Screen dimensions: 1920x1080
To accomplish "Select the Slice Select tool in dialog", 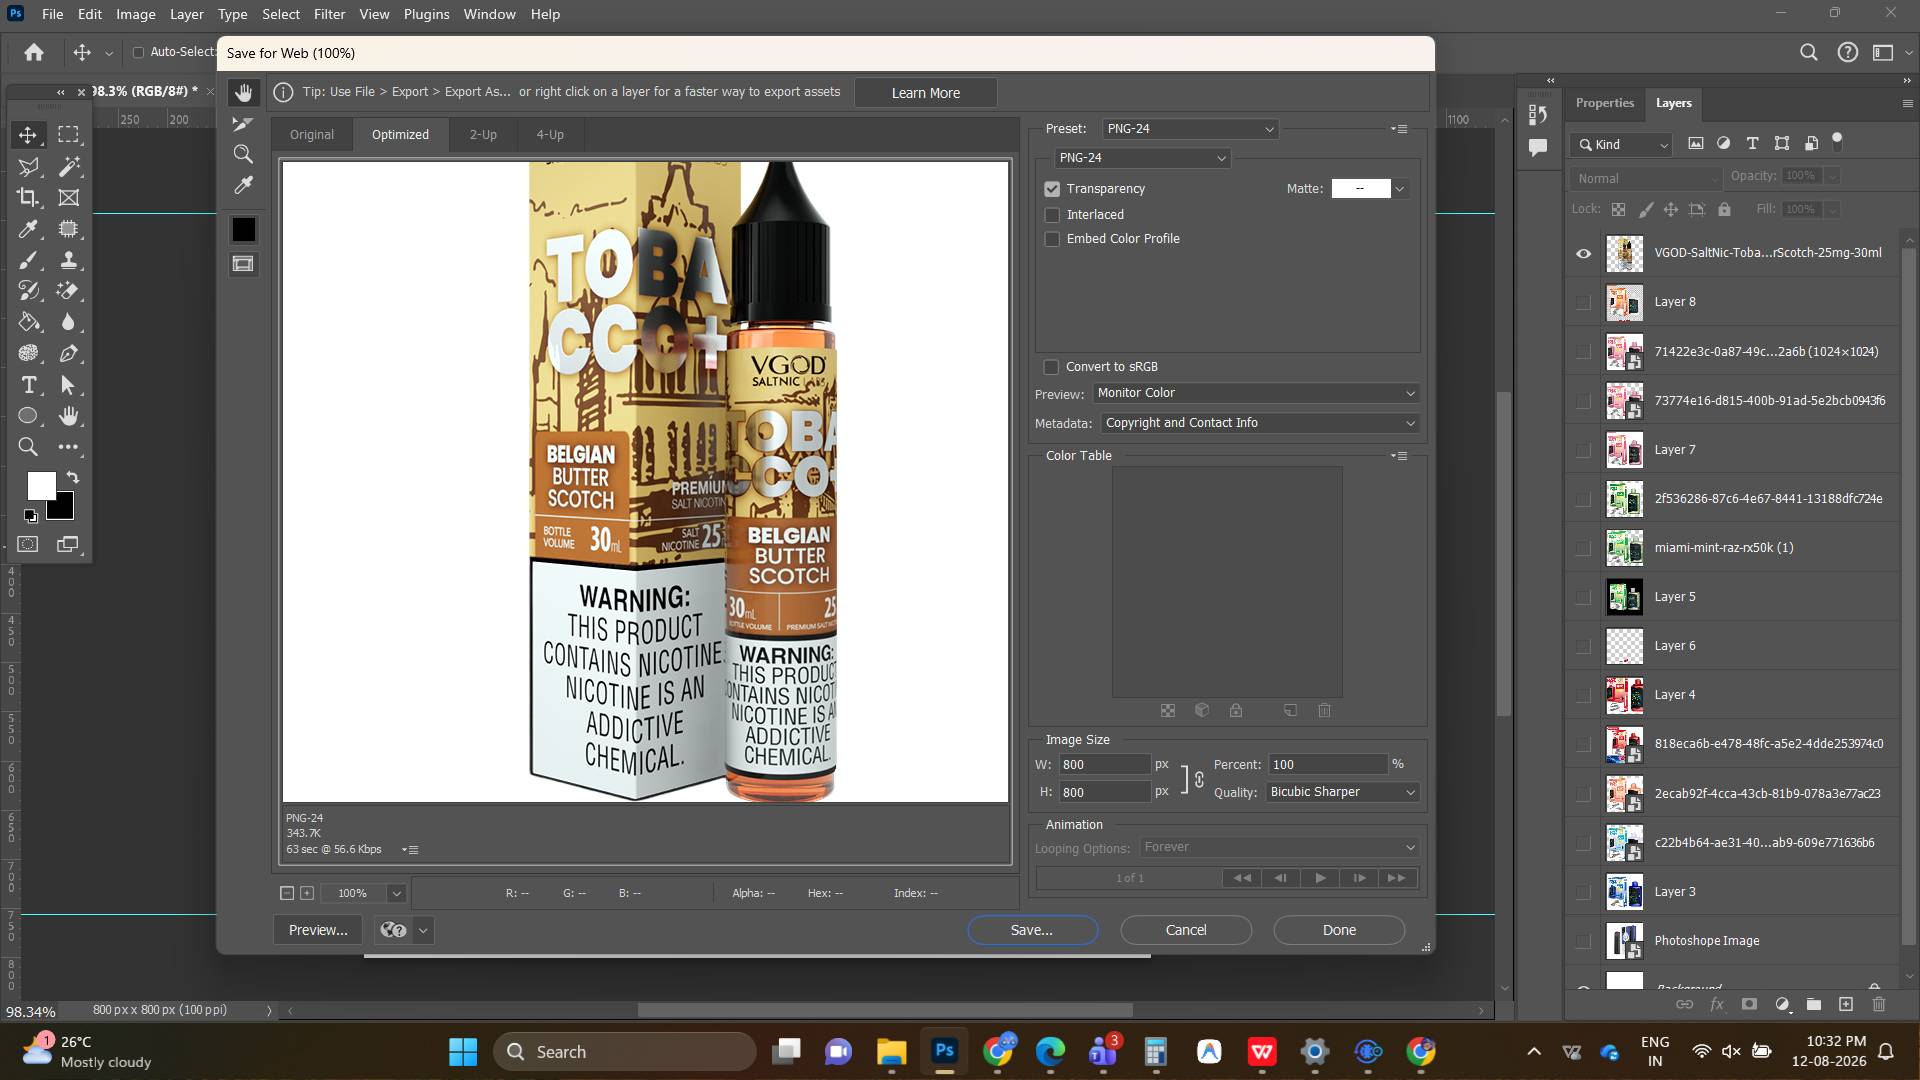I will (243, 124).
